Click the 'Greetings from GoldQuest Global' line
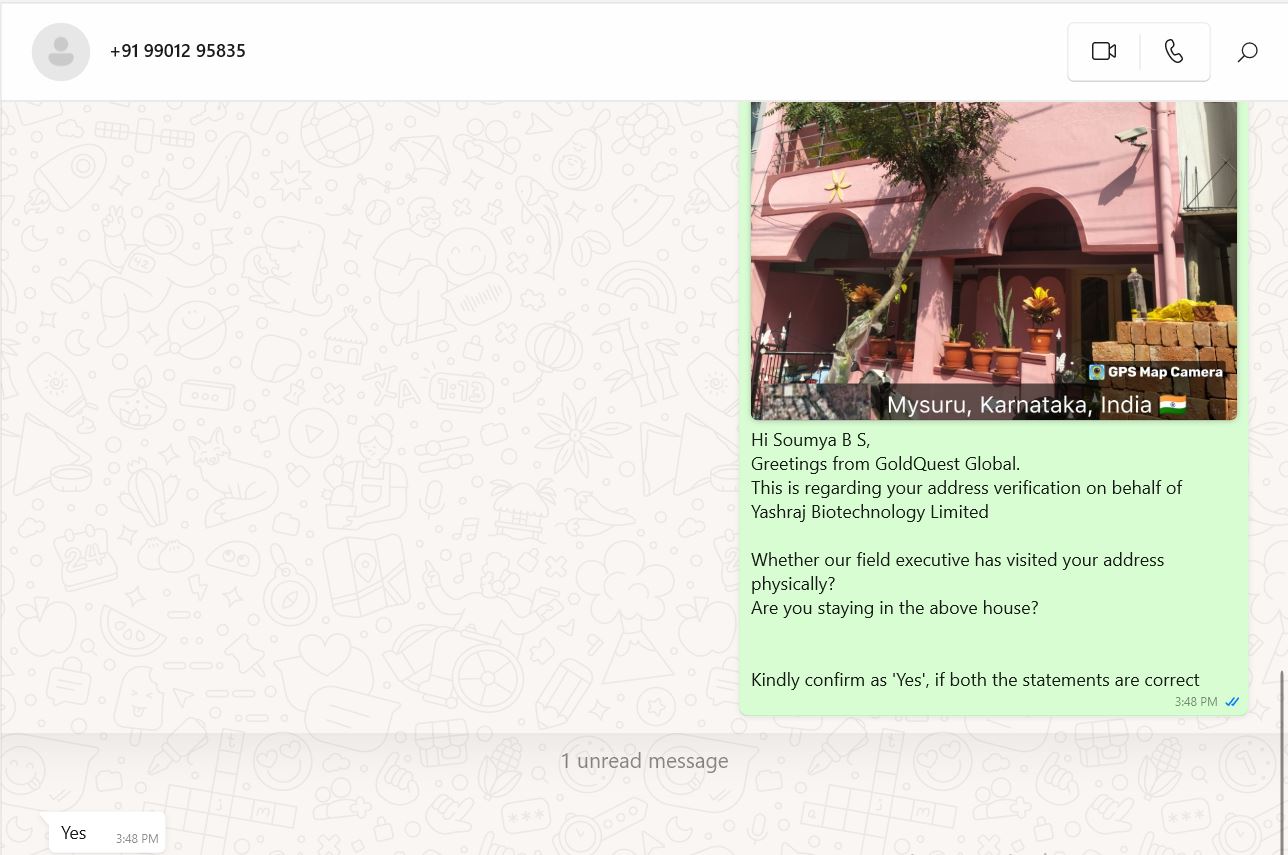Viewport: 1288px width, 855px height. coord(885,464)
